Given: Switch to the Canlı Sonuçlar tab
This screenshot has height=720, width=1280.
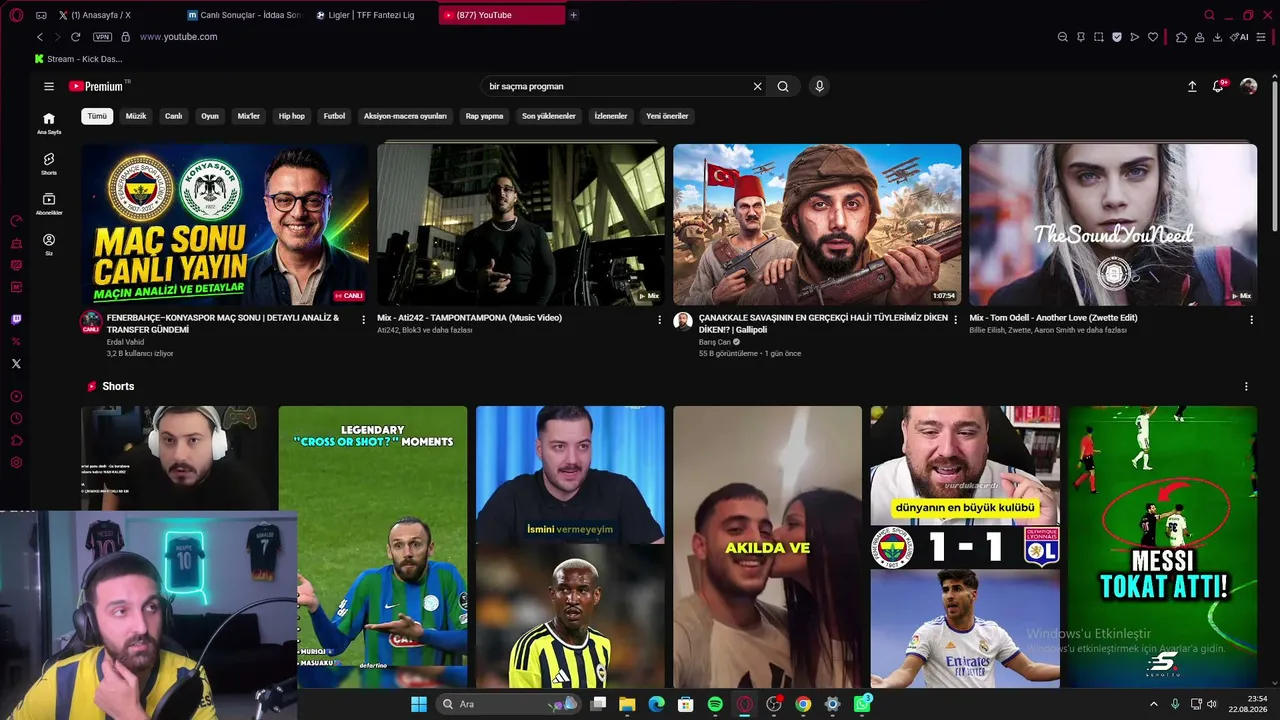Looking at the screenshot, I should (x=244, y=15).
